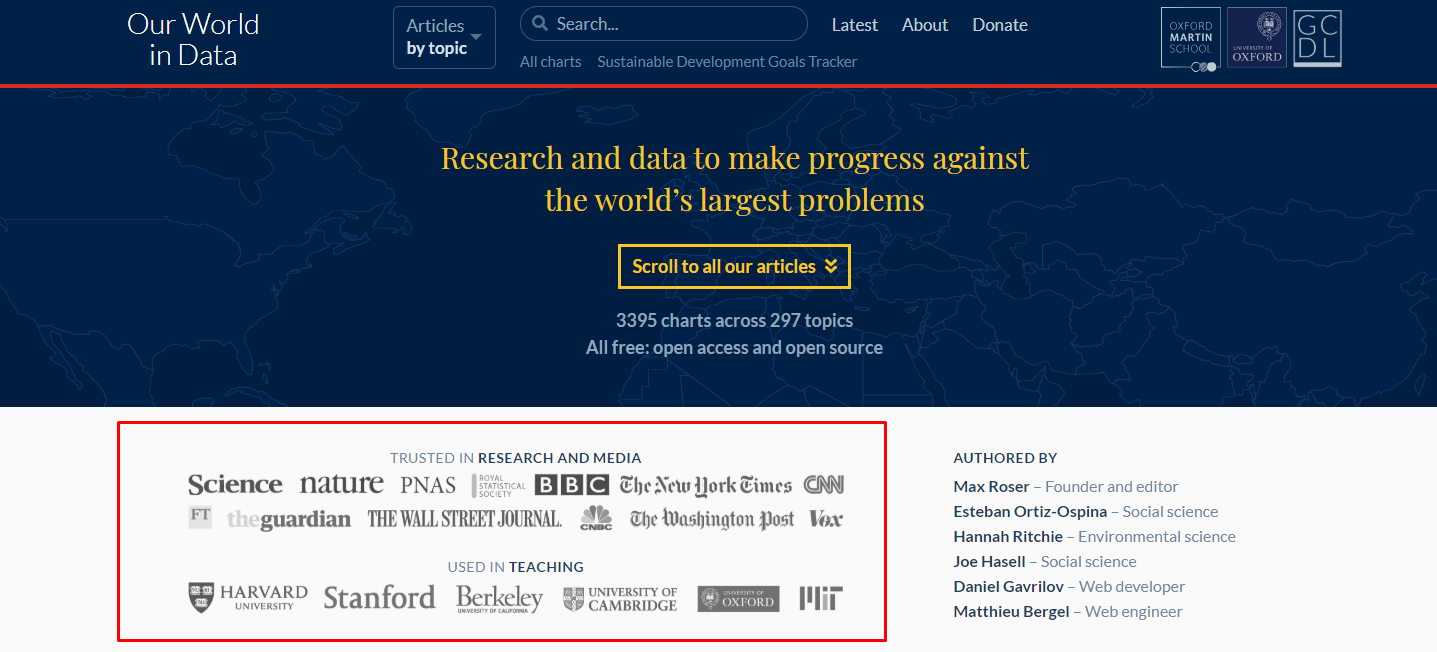Click the Oxford Martin School logo
The height and width of the screenshot is (652, 1437).
point(1190,39)
